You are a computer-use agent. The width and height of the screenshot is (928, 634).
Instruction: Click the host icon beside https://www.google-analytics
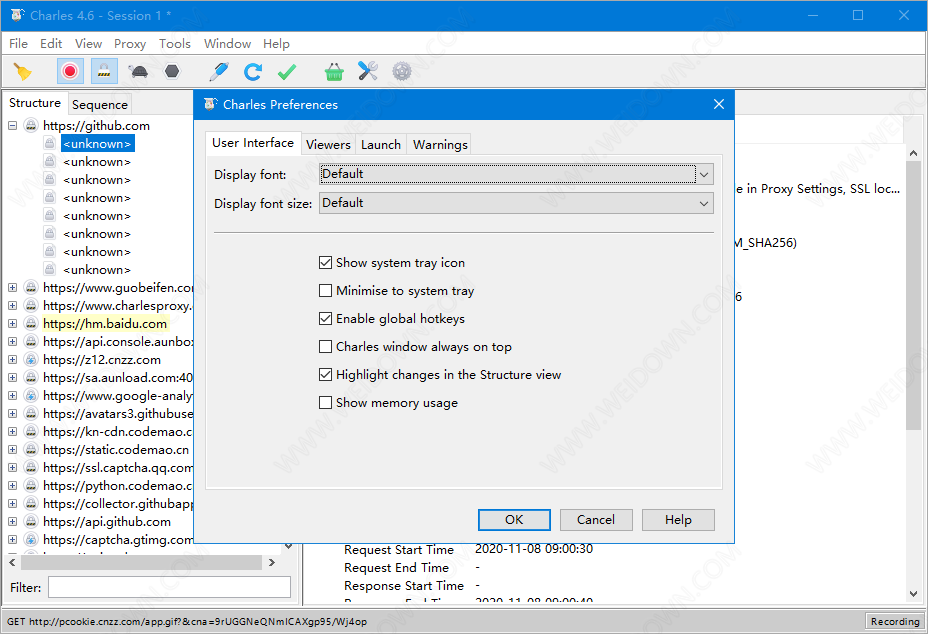(x=31, y=395)
